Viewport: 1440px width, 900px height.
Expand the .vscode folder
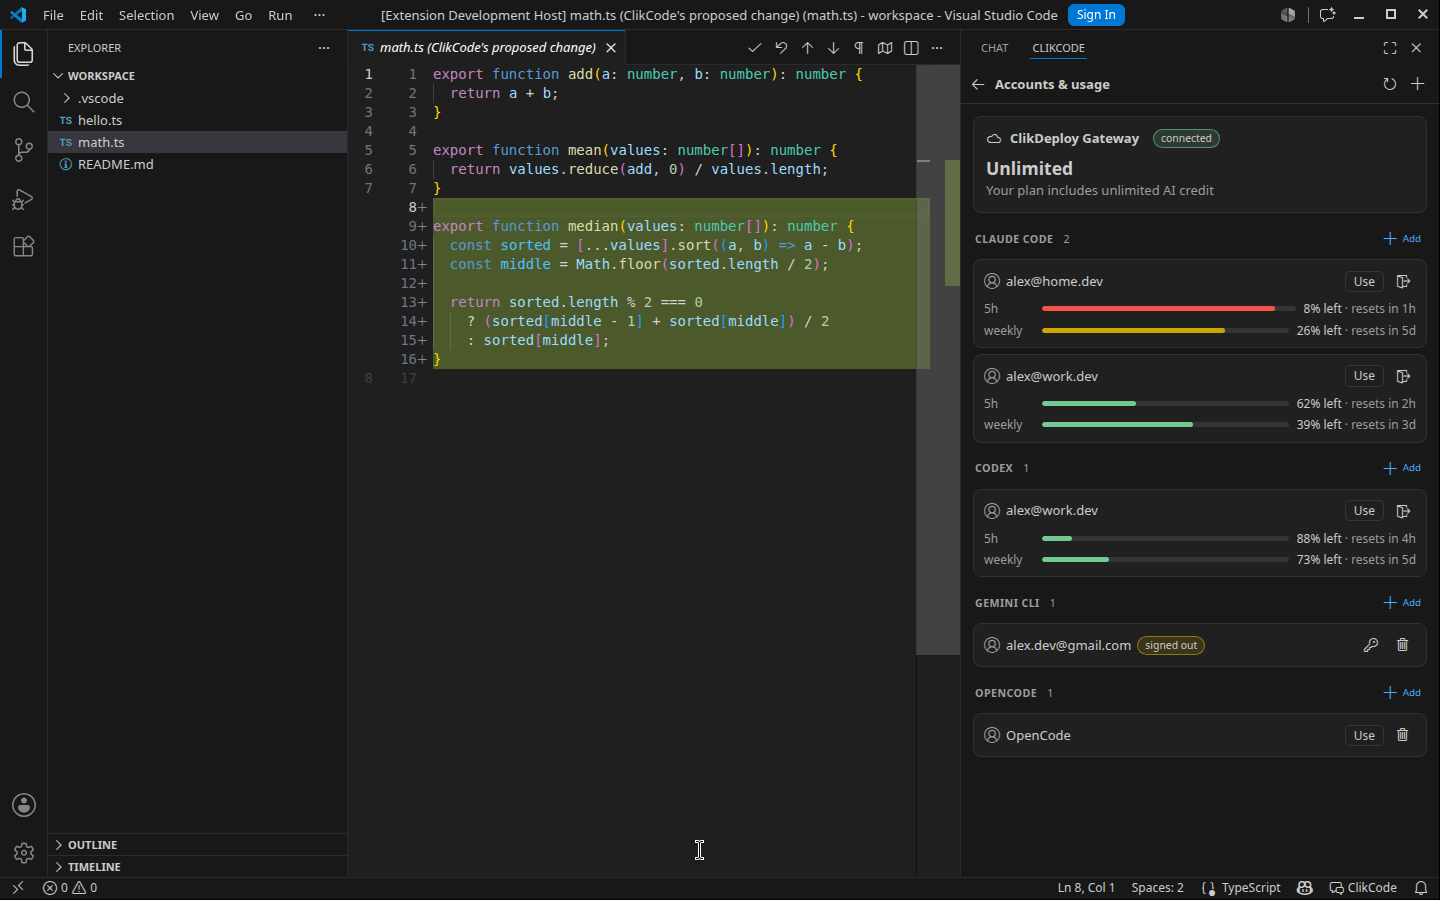coord(197,98)
